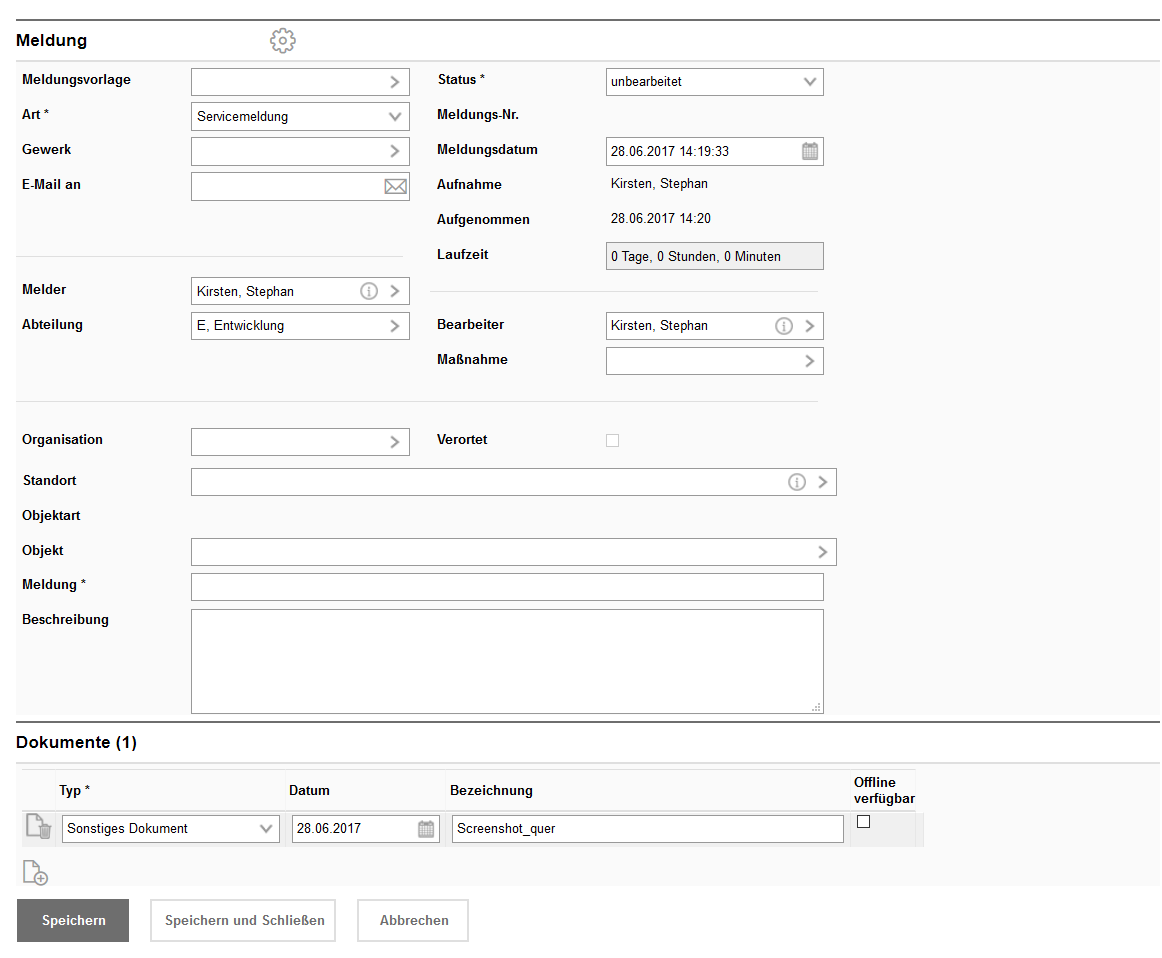Click into the Beschreibung text area
Image resolution: width=1162 pixels, height=958 pixels.
[x=507, y=661]
